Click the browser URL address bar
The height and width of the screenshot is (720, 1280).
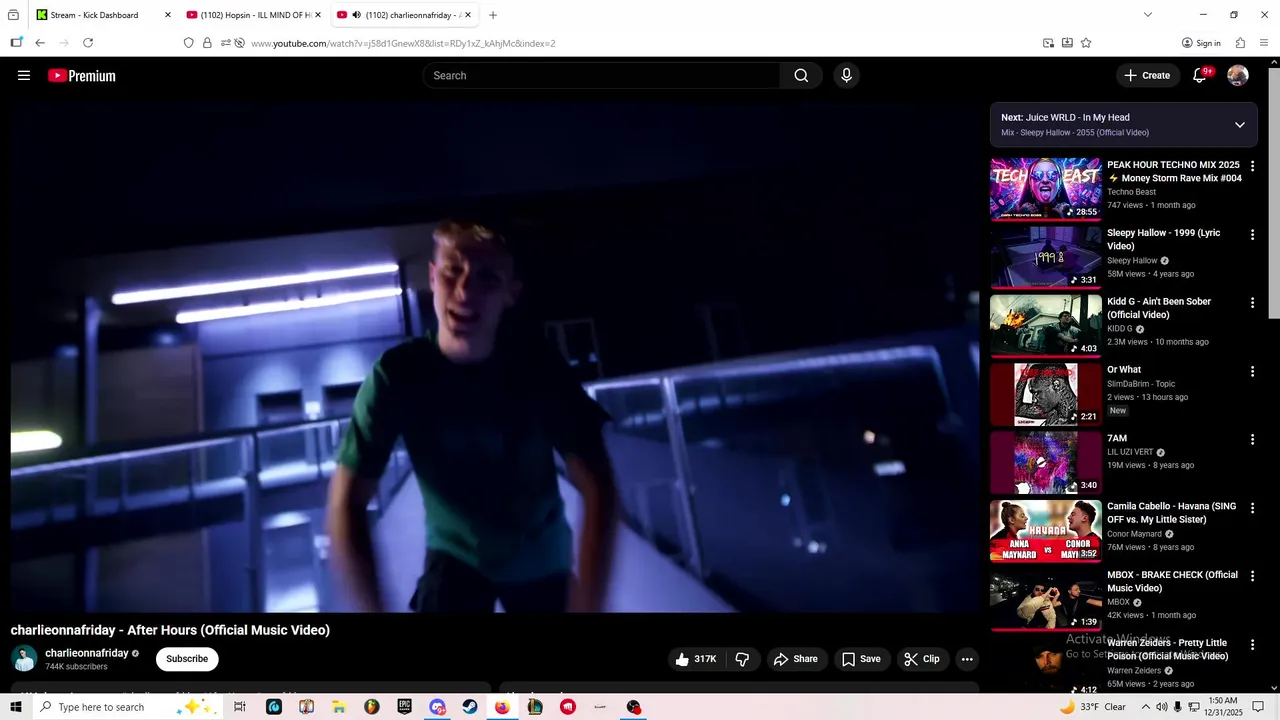click(640, 43)
